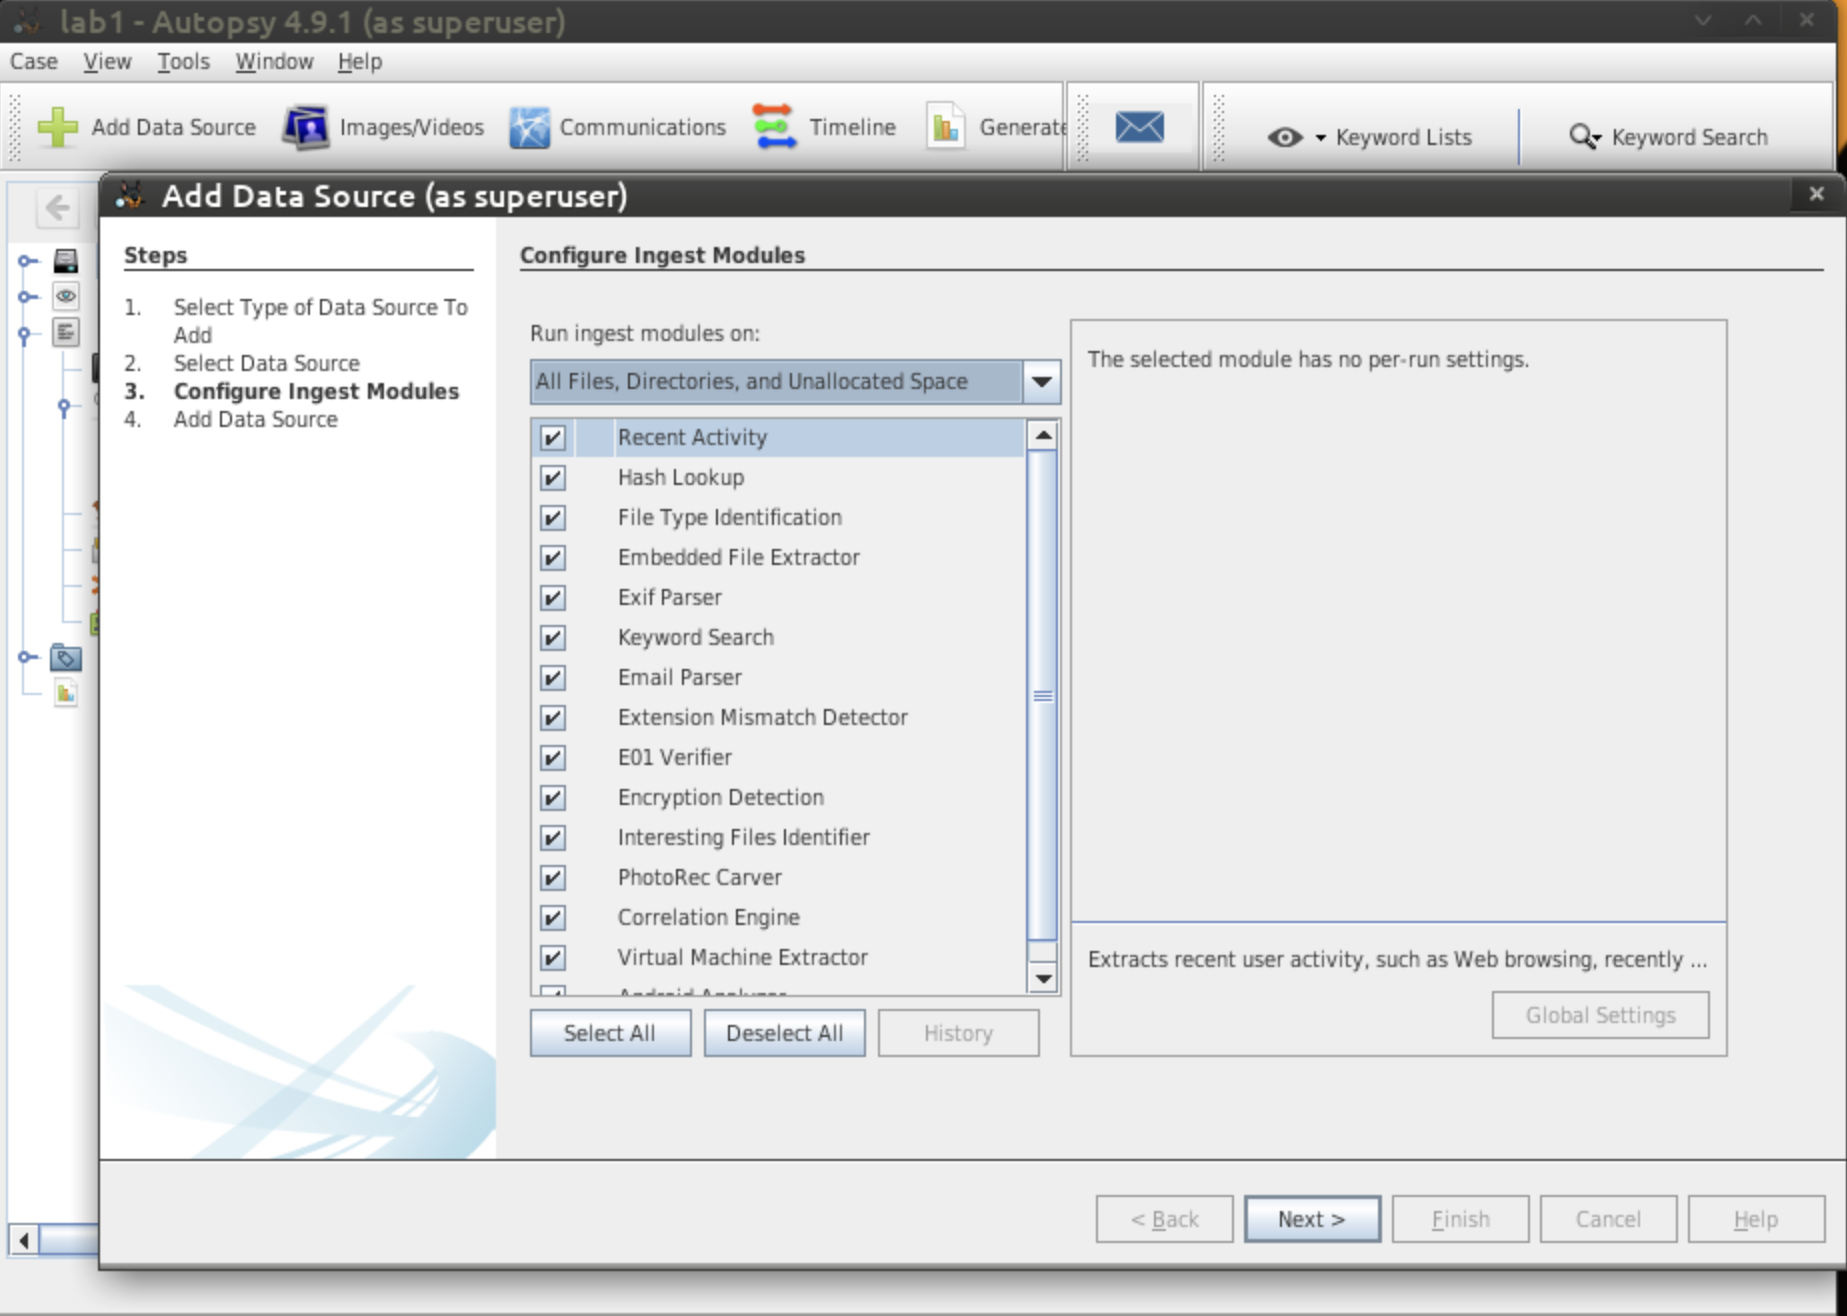1847x1316 pixels.
Task: Uncheck the Hash Lookup module
Action: [x=552, y=477]
